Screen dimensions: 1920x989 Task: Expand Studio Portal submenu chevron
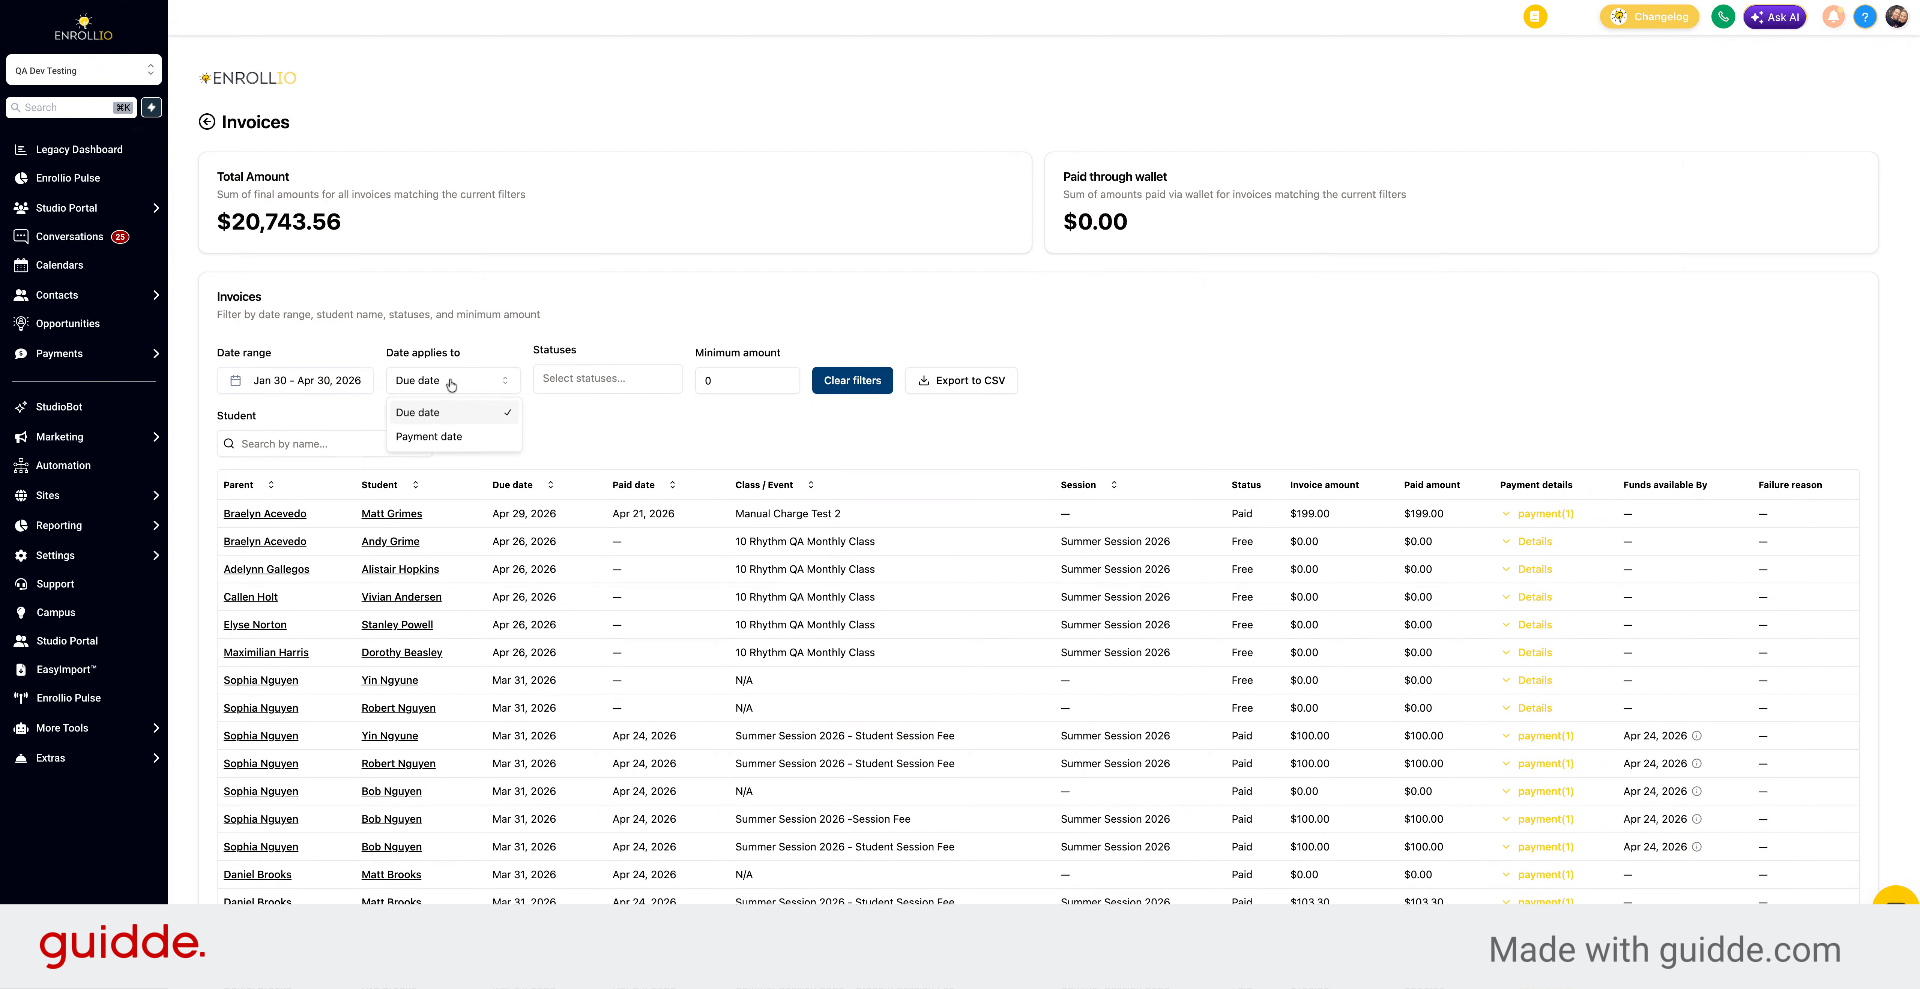tap(156, 208)
